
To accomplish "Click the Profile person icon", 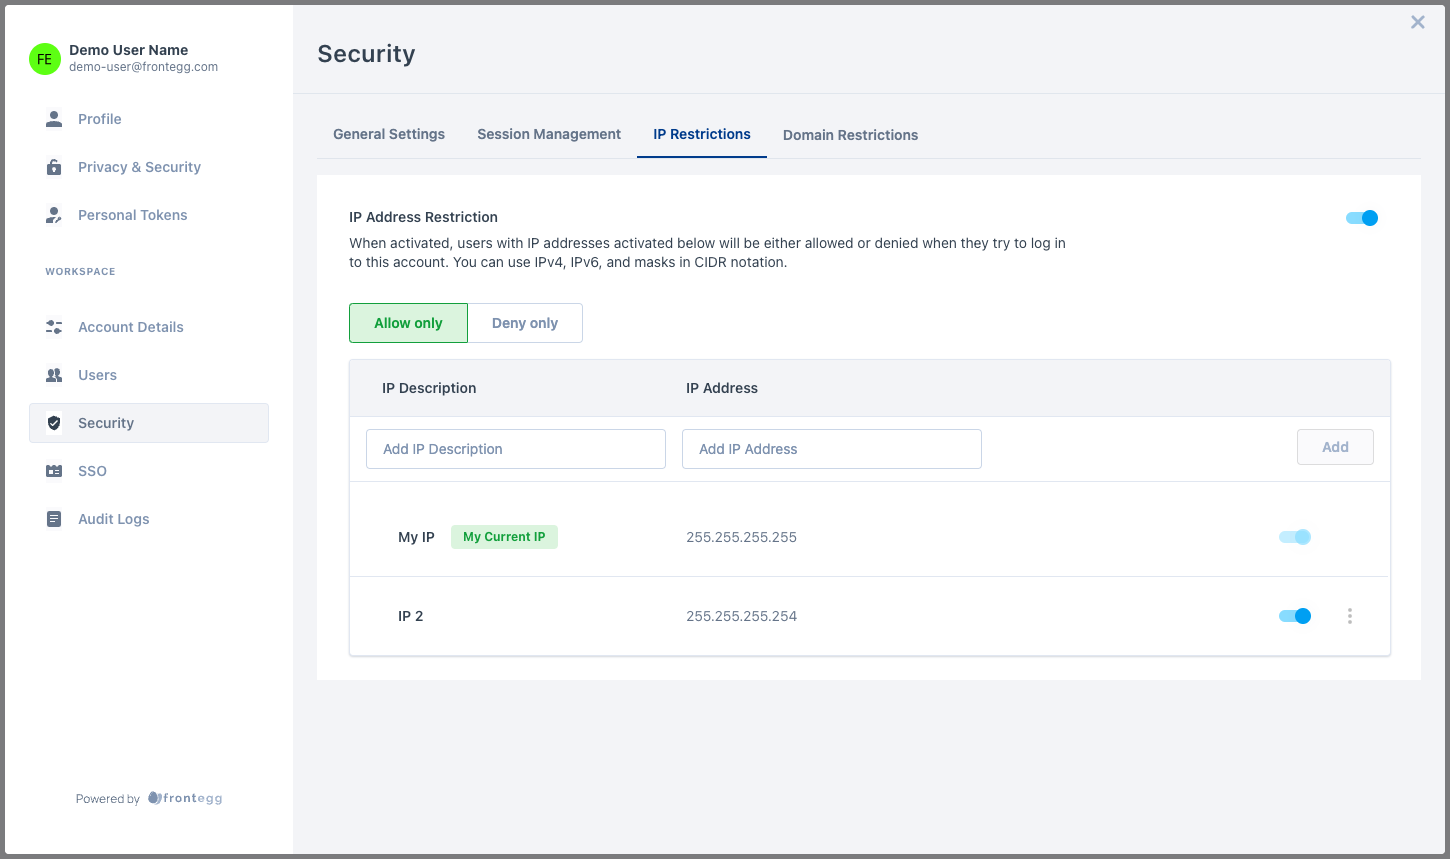I will pyautogui.click(x=54, y=119).
